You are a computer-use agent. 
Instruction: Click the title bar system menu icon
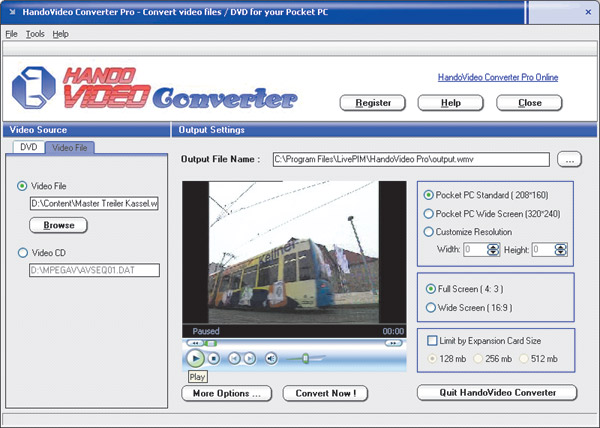coord(12,12)
